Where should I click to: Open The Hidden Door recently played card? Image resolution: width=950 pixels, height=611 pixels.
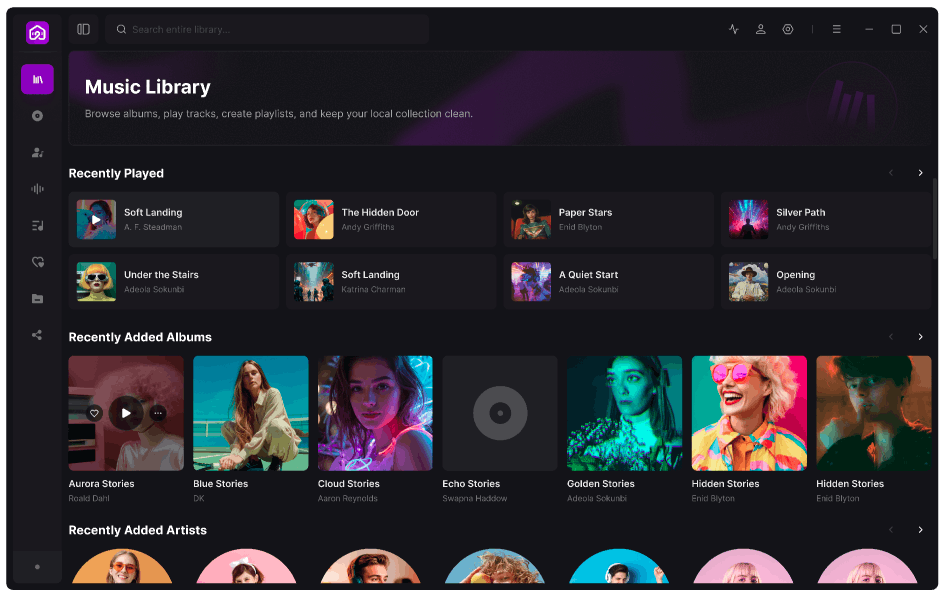pos(391,219)
